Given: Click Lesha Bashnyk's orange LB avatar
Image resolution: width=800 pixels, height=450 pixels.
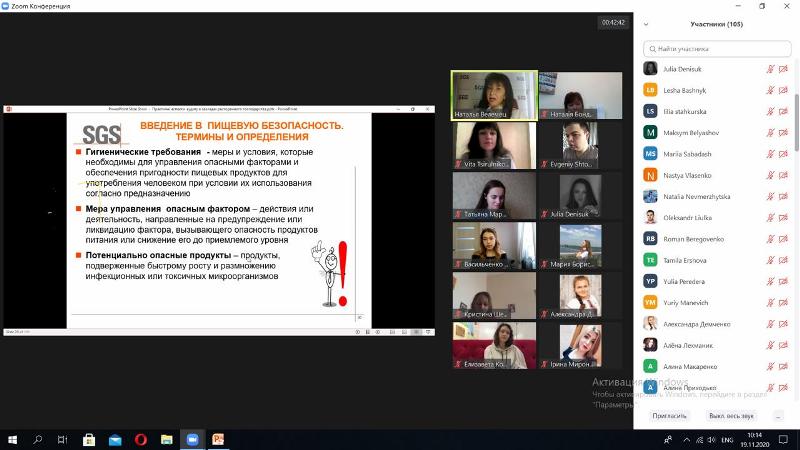Looking at the screenshot, I should pyautogui.click(x=650, y=90).
